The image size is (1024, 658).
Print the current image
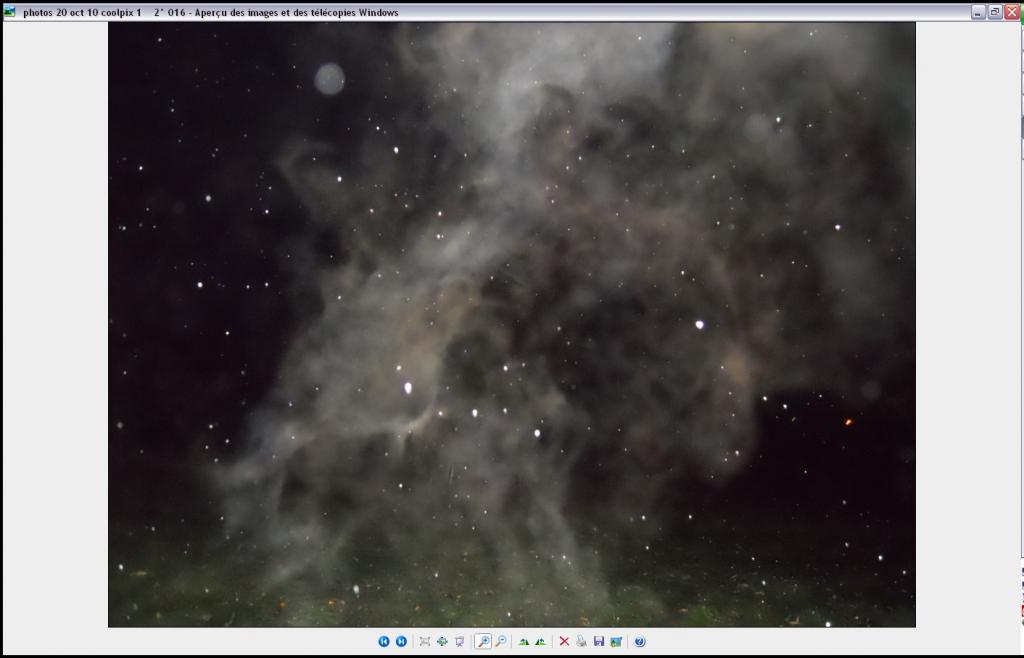(581, 642)
